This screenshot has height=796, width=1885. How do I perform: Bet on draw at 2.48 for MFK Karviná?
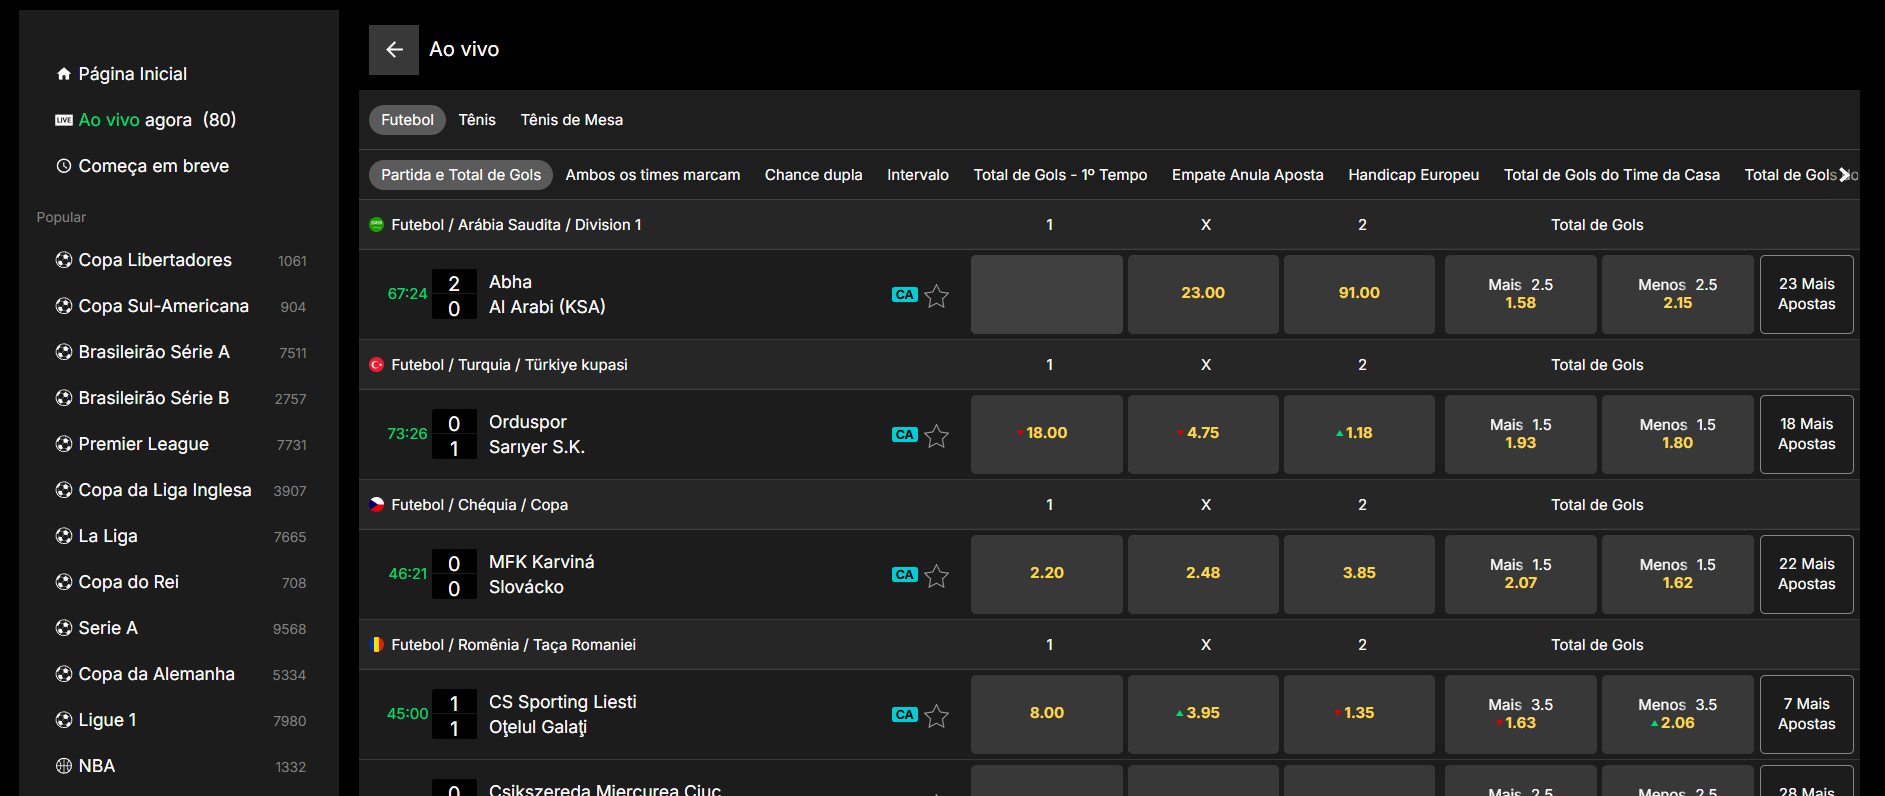(x=1203, y=574)
